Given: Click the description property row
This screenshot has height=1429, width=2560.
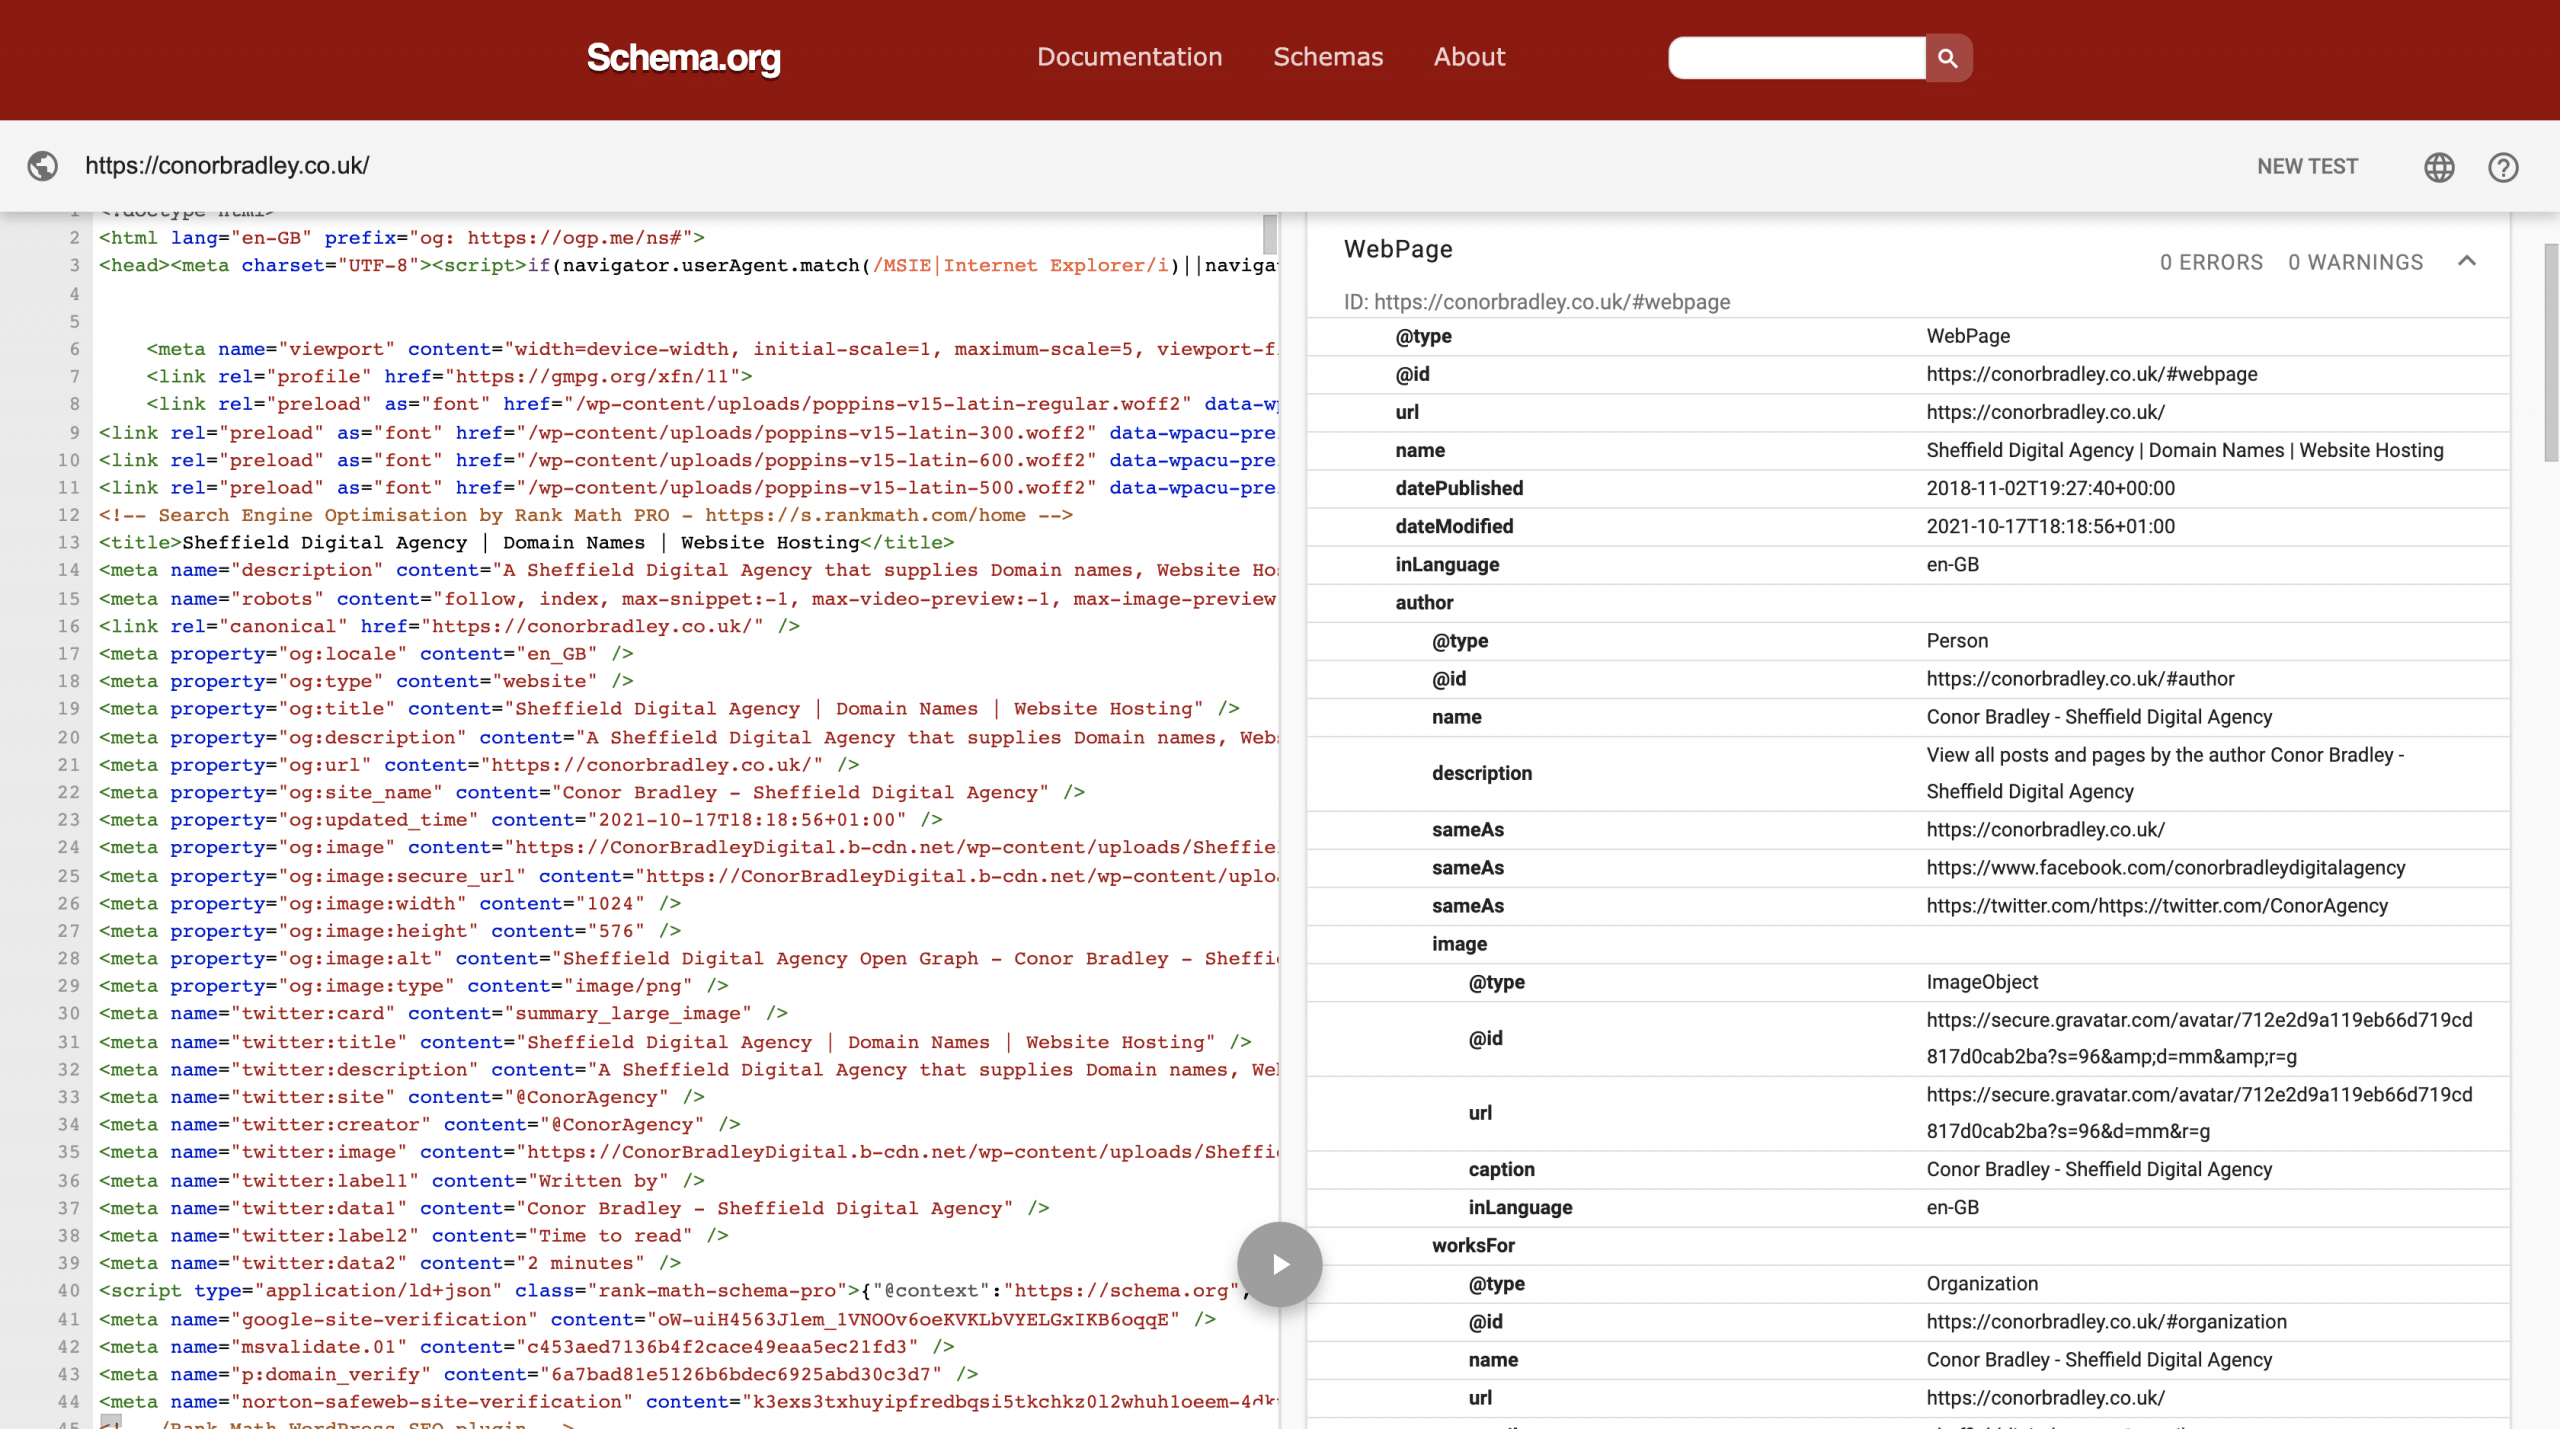Looking at the screenshot, I should click(x=1908, y=773).
